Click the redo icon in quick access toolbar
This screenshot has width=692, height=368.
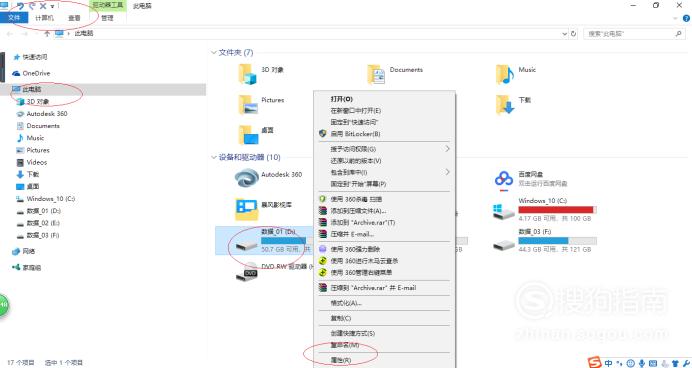click(32, 6)
